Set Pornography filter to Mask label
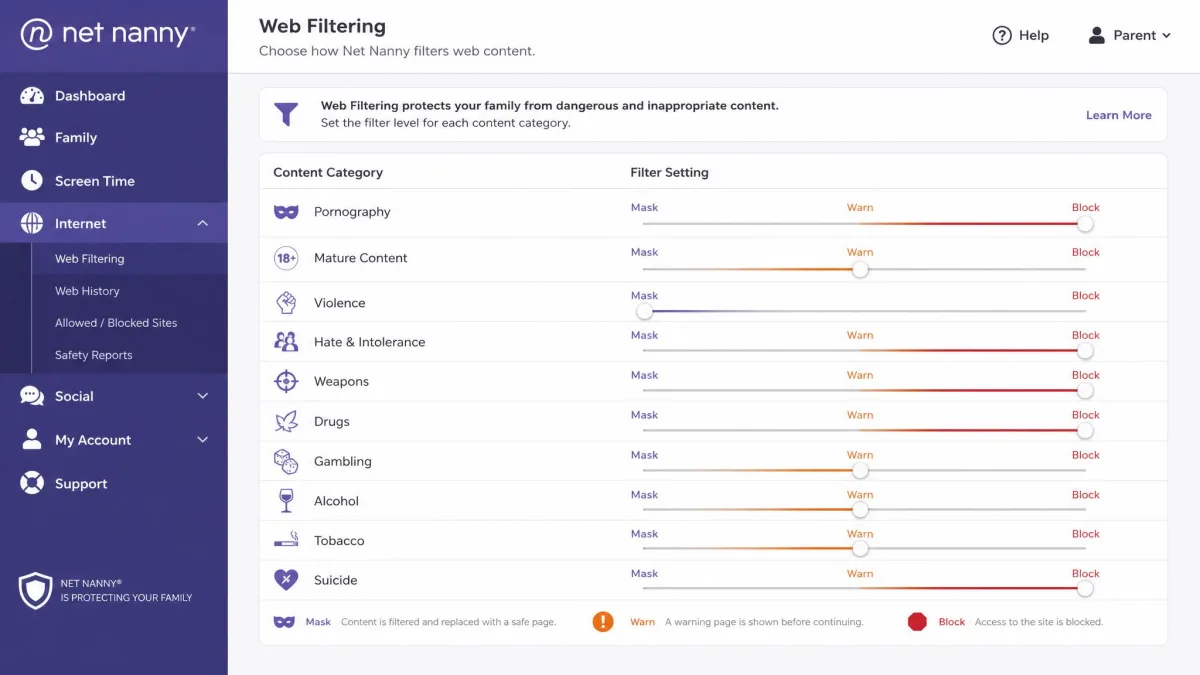Image resolution: width=1200 pixels, height=675 pixels. 644,208
